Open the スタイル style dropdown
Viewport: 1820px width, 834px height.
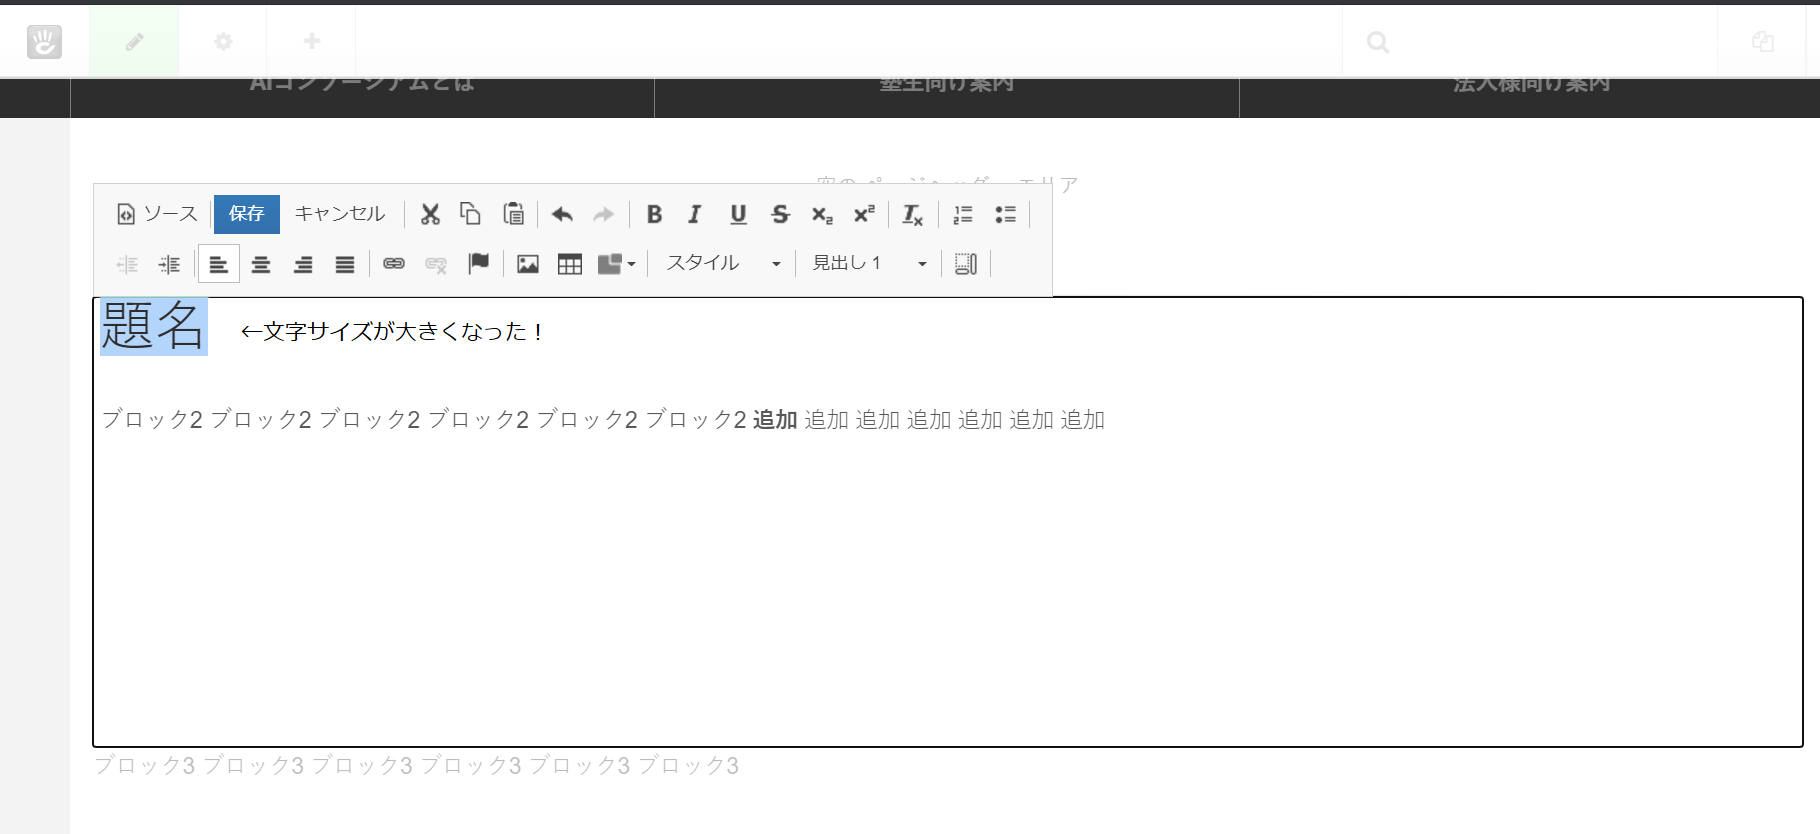(723, 263)
